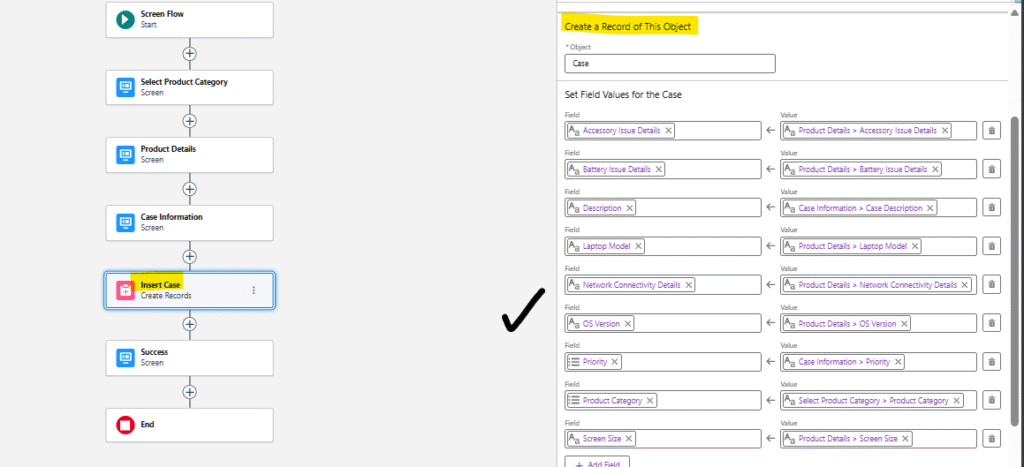This screenshot has height=467, width=1024.
Task: Select the Select Product Category screen element
Action: point(189,87)
